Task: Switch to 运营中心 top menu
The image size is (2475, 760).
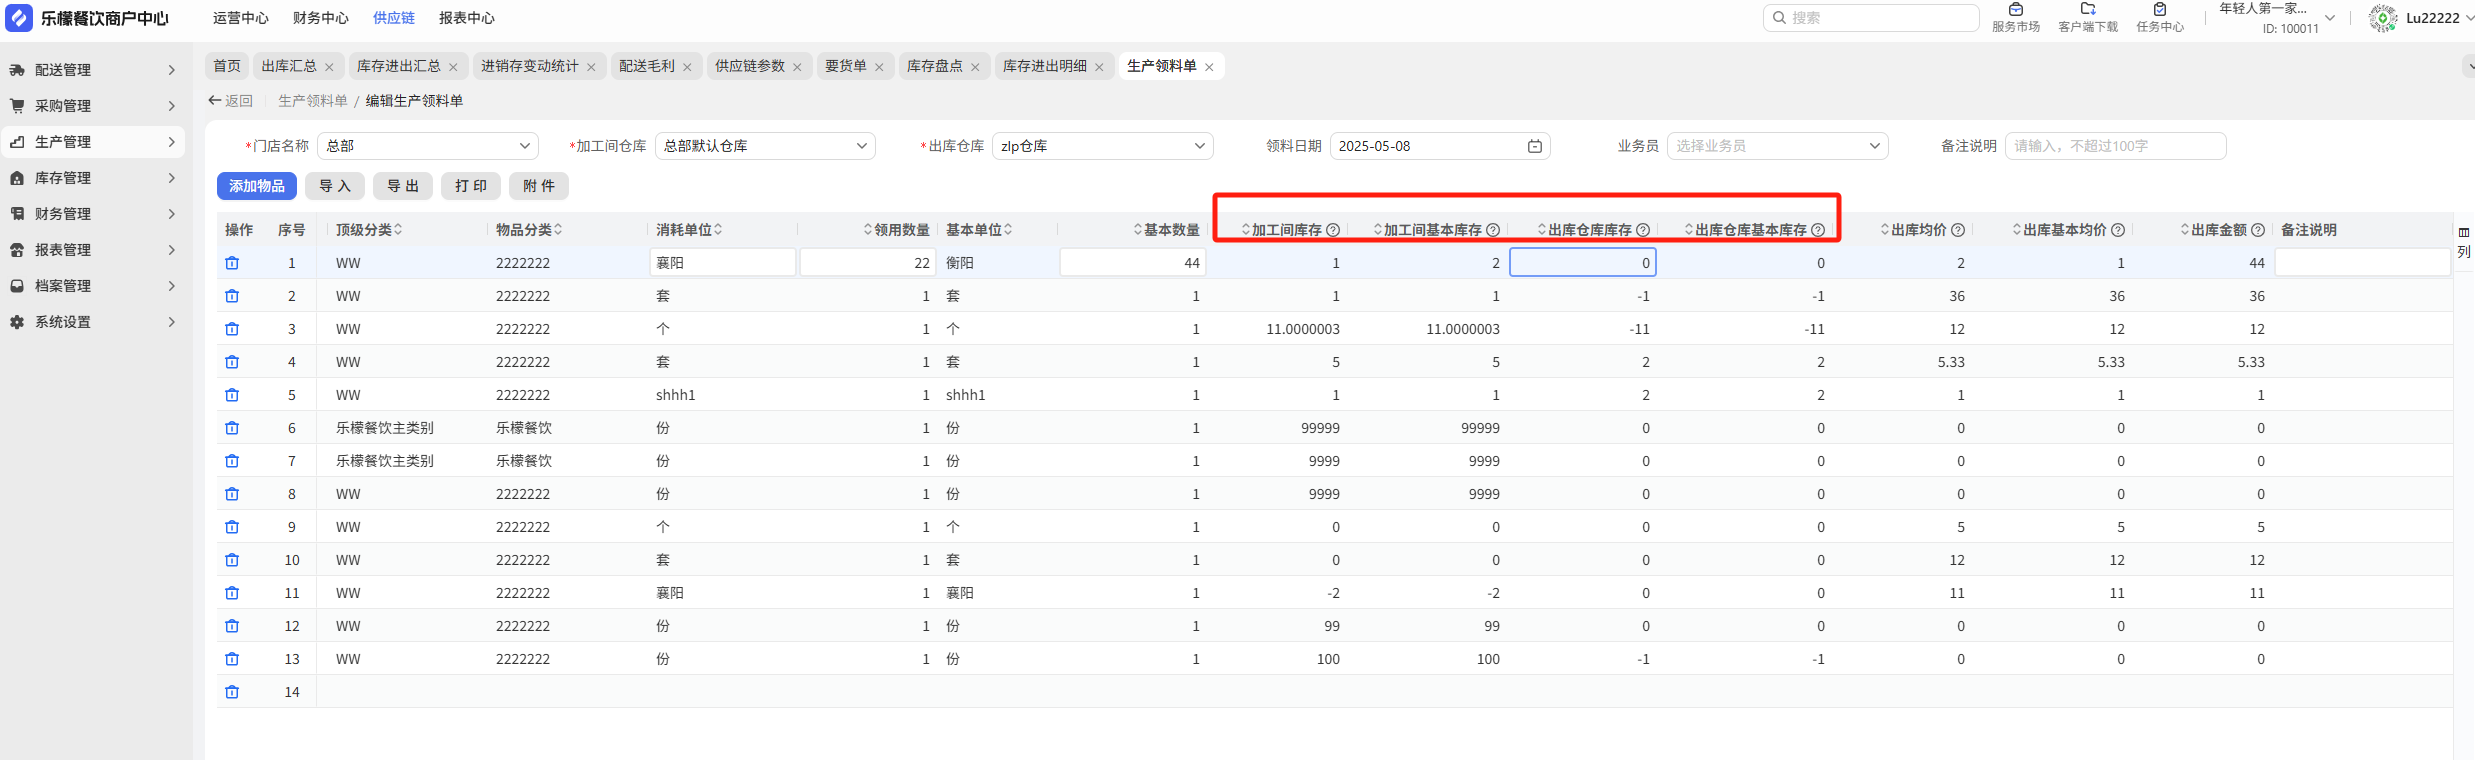Action: click(x=241, y=18)
